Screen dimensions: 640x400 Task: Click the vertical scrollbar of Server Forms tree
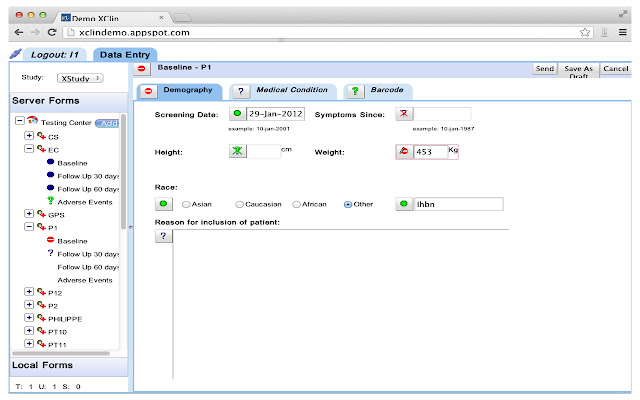click(123, 171)
